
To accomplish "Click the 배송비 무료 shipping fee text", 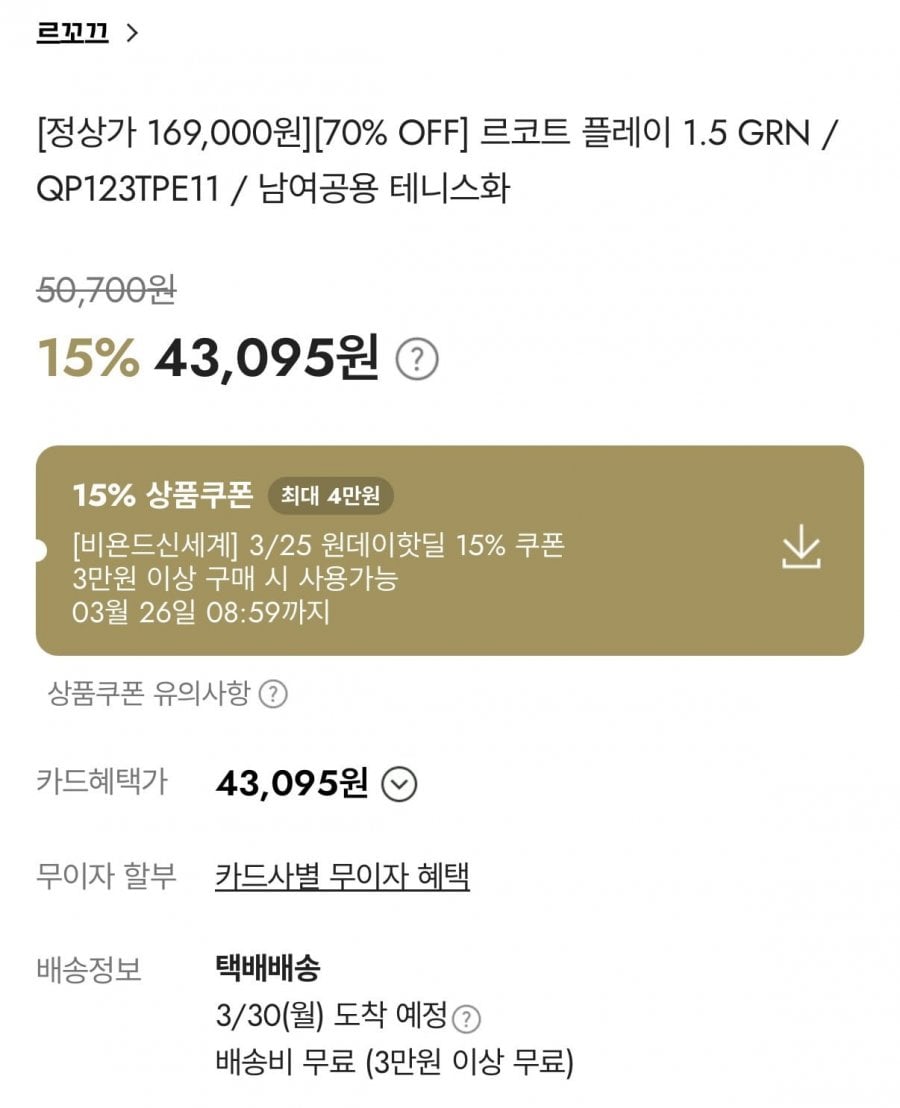I will pyautogui.click(x=394, y=1061).
